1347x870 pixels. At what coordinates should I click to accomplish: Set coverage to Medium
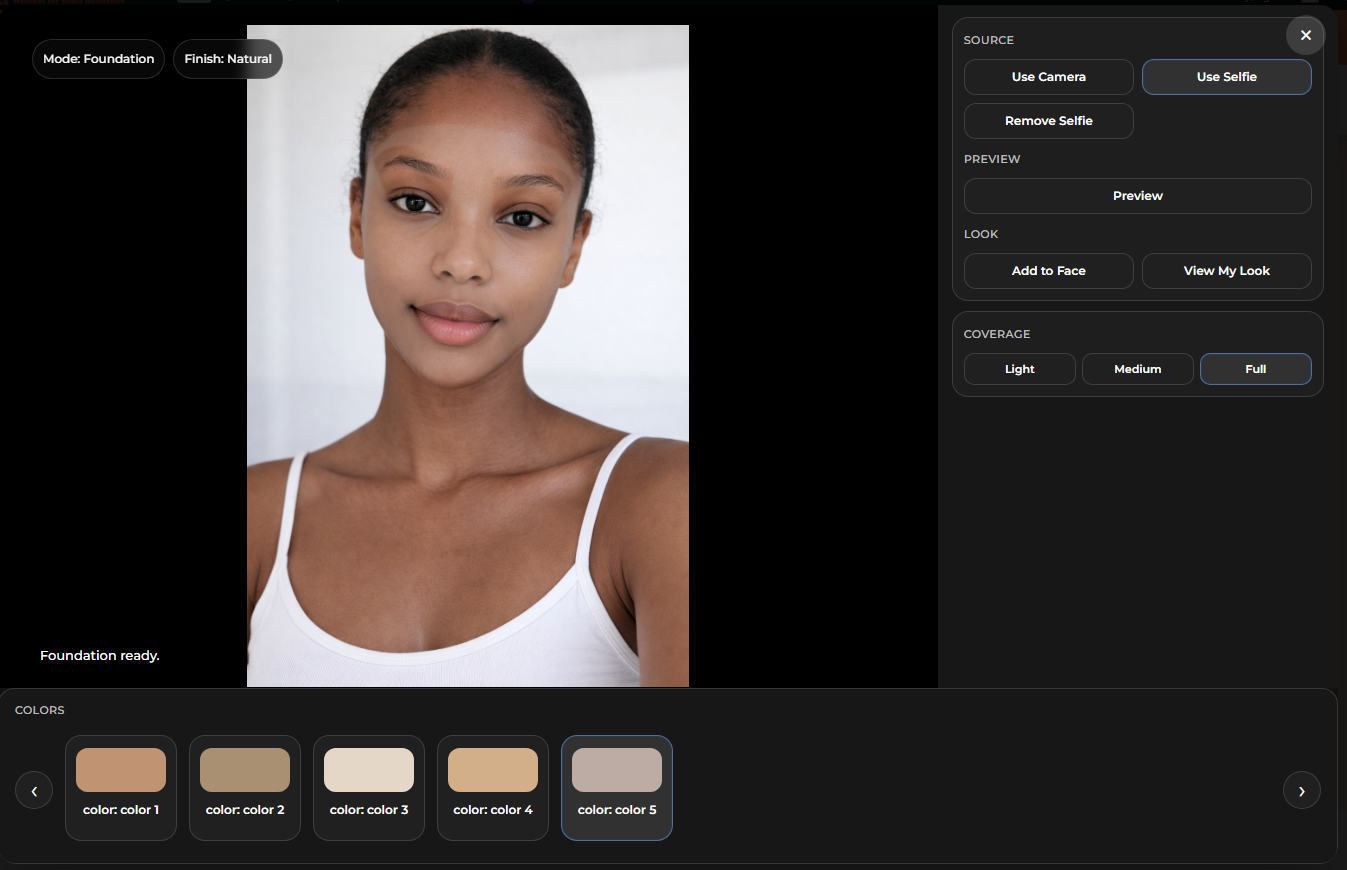(1137, 369)
